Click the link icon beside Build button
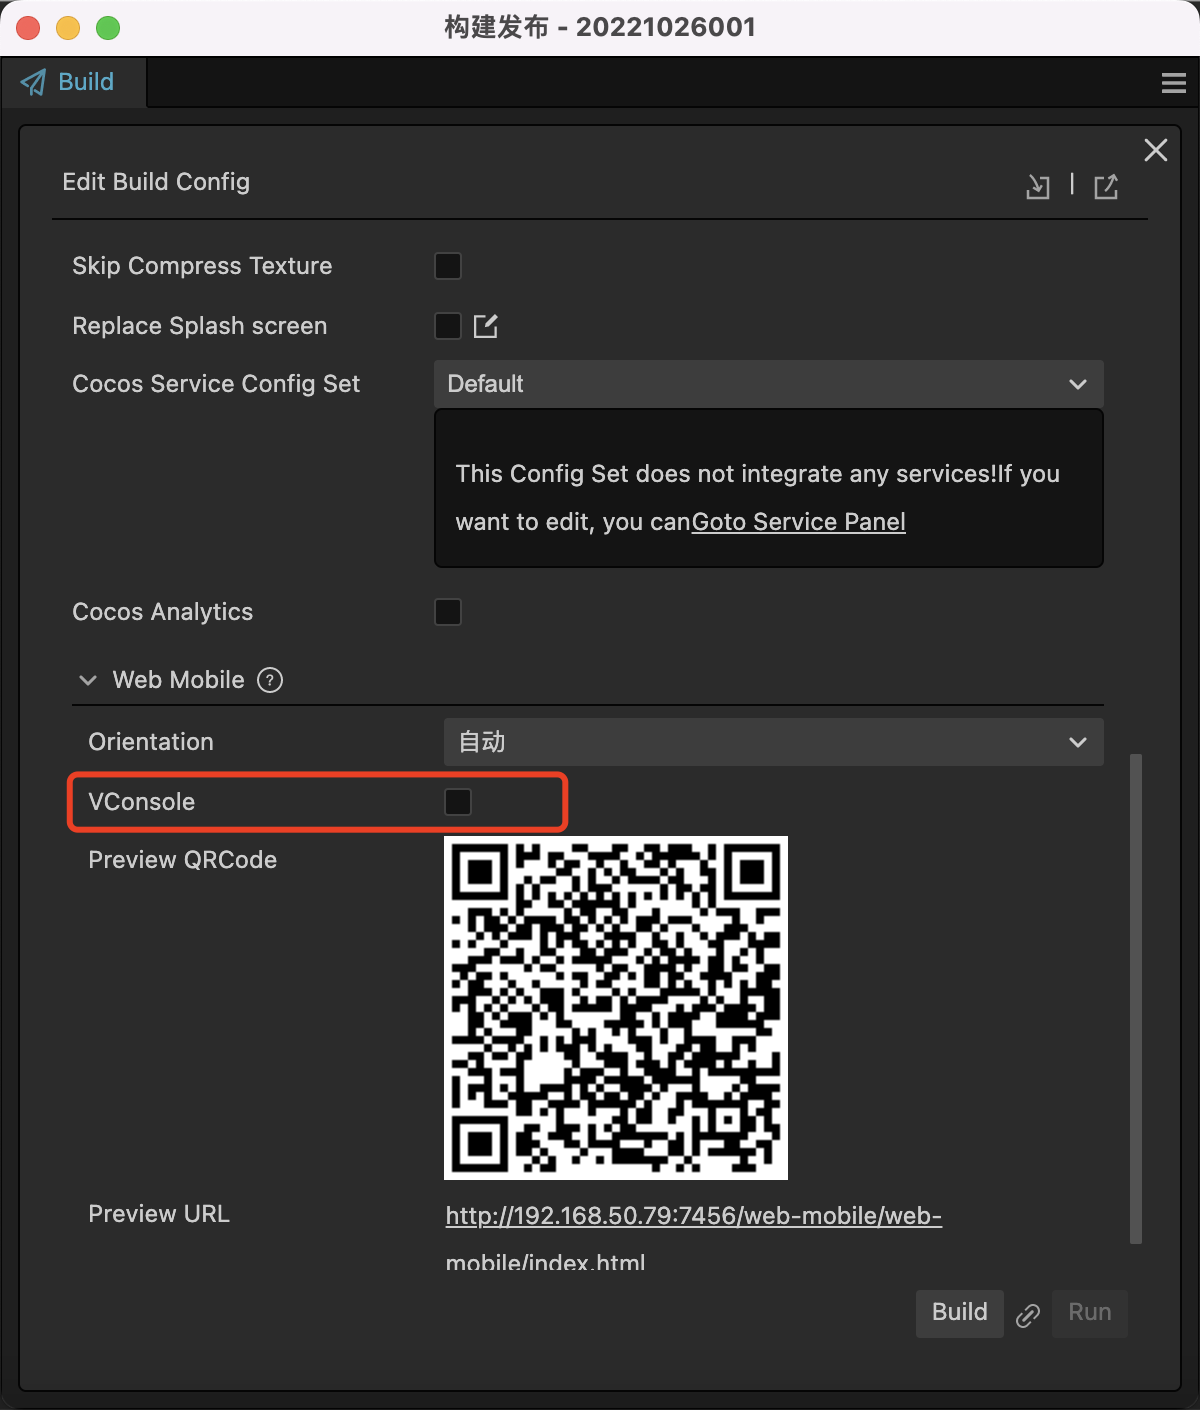 [x=1028, y=1315]
